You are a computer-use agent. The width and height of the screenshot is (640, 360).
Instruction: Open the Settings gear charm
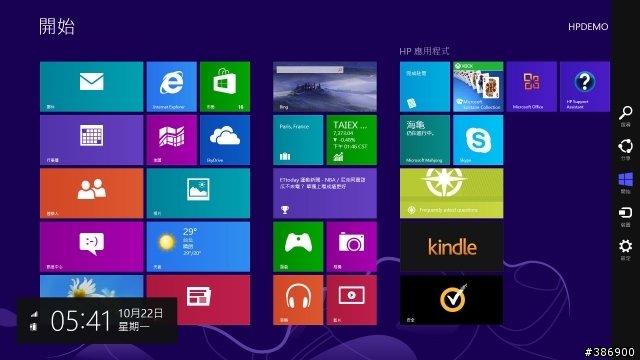[625, 250]
